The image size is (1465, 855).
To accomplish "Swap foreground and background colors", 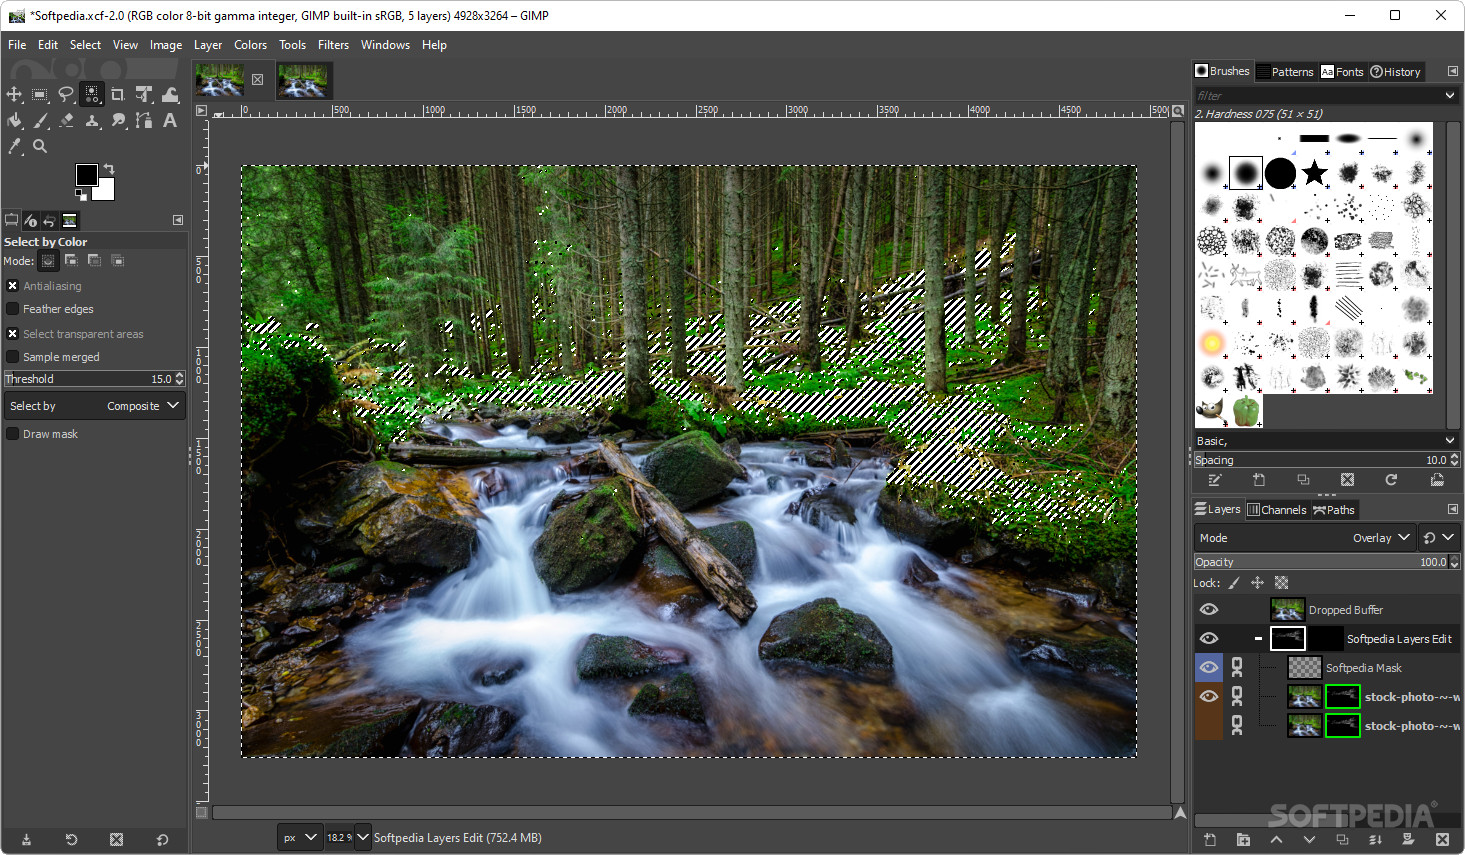I will [x=109, y=169].
